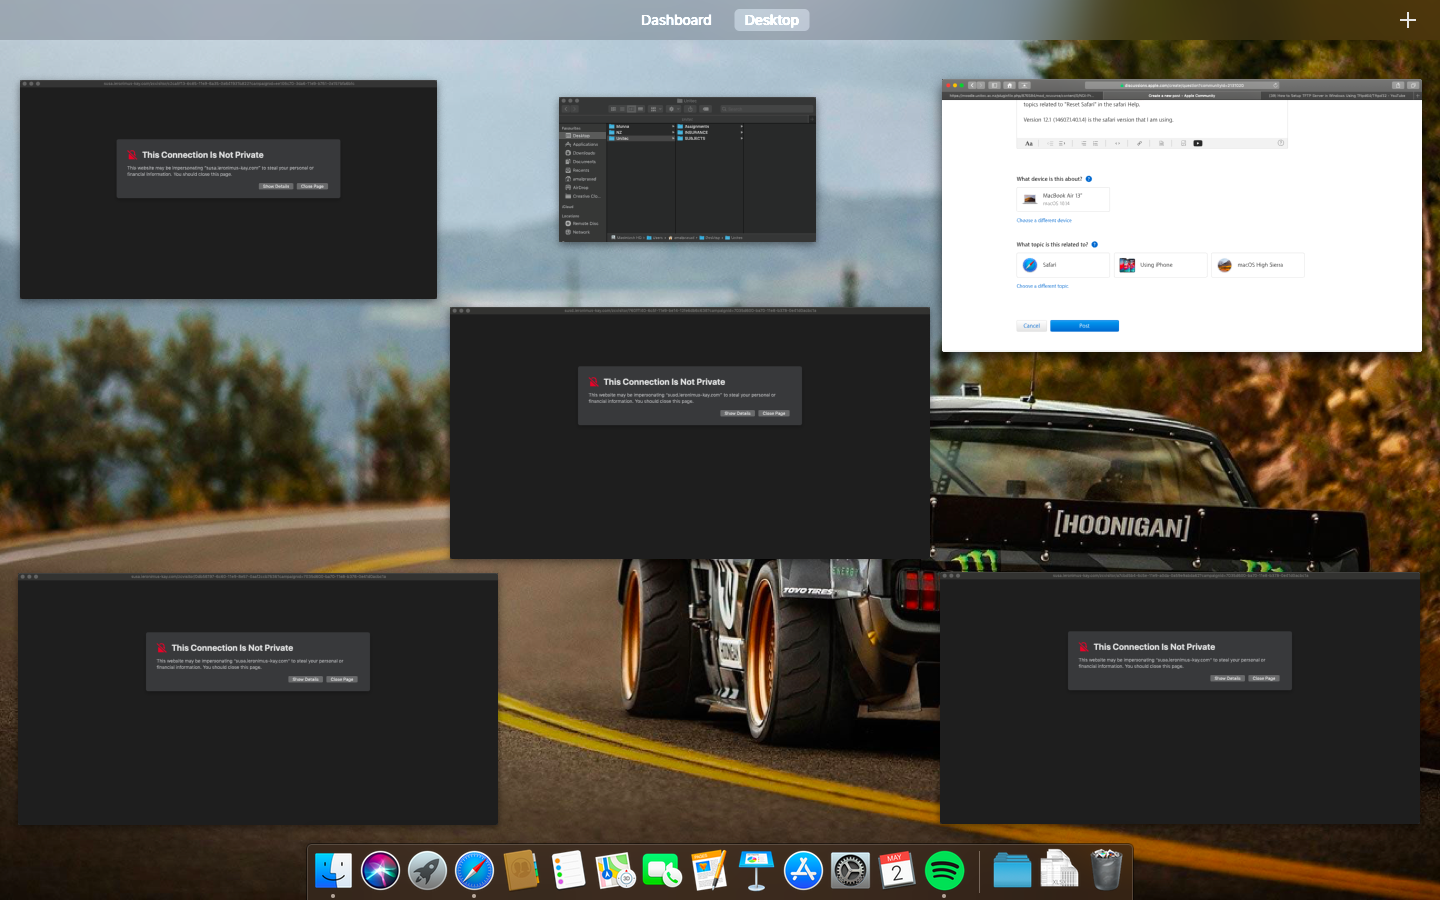
Task: Open the Maps app icon
Action: coord(615,871)
